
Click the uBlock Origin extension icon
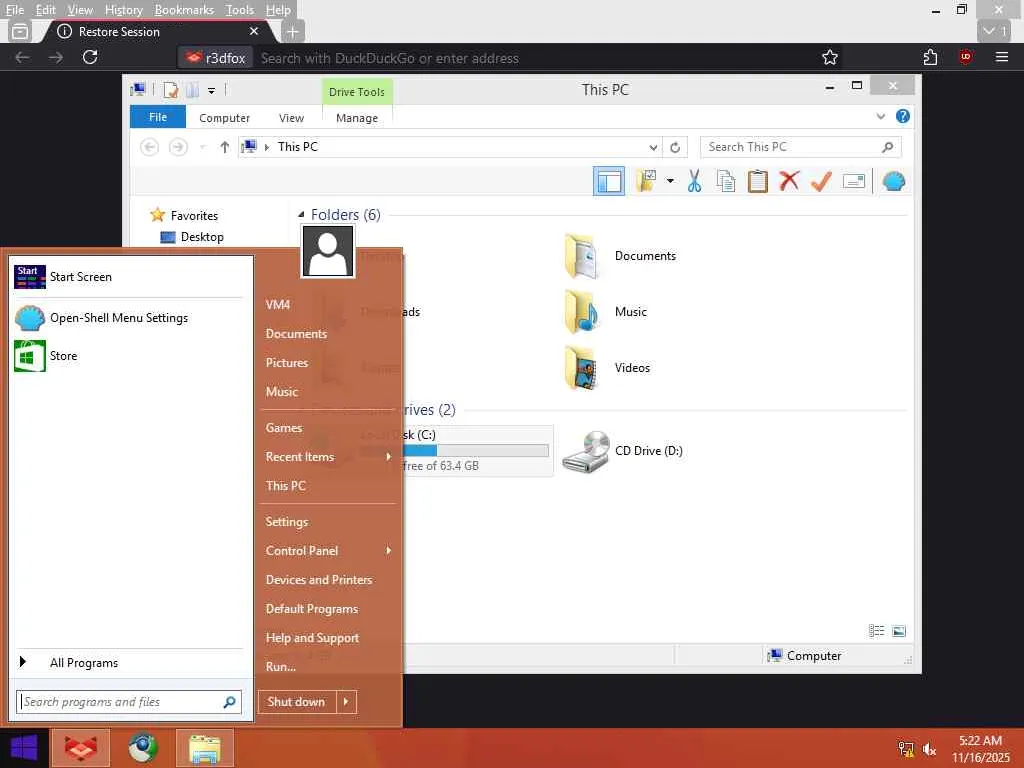point(965,57)
